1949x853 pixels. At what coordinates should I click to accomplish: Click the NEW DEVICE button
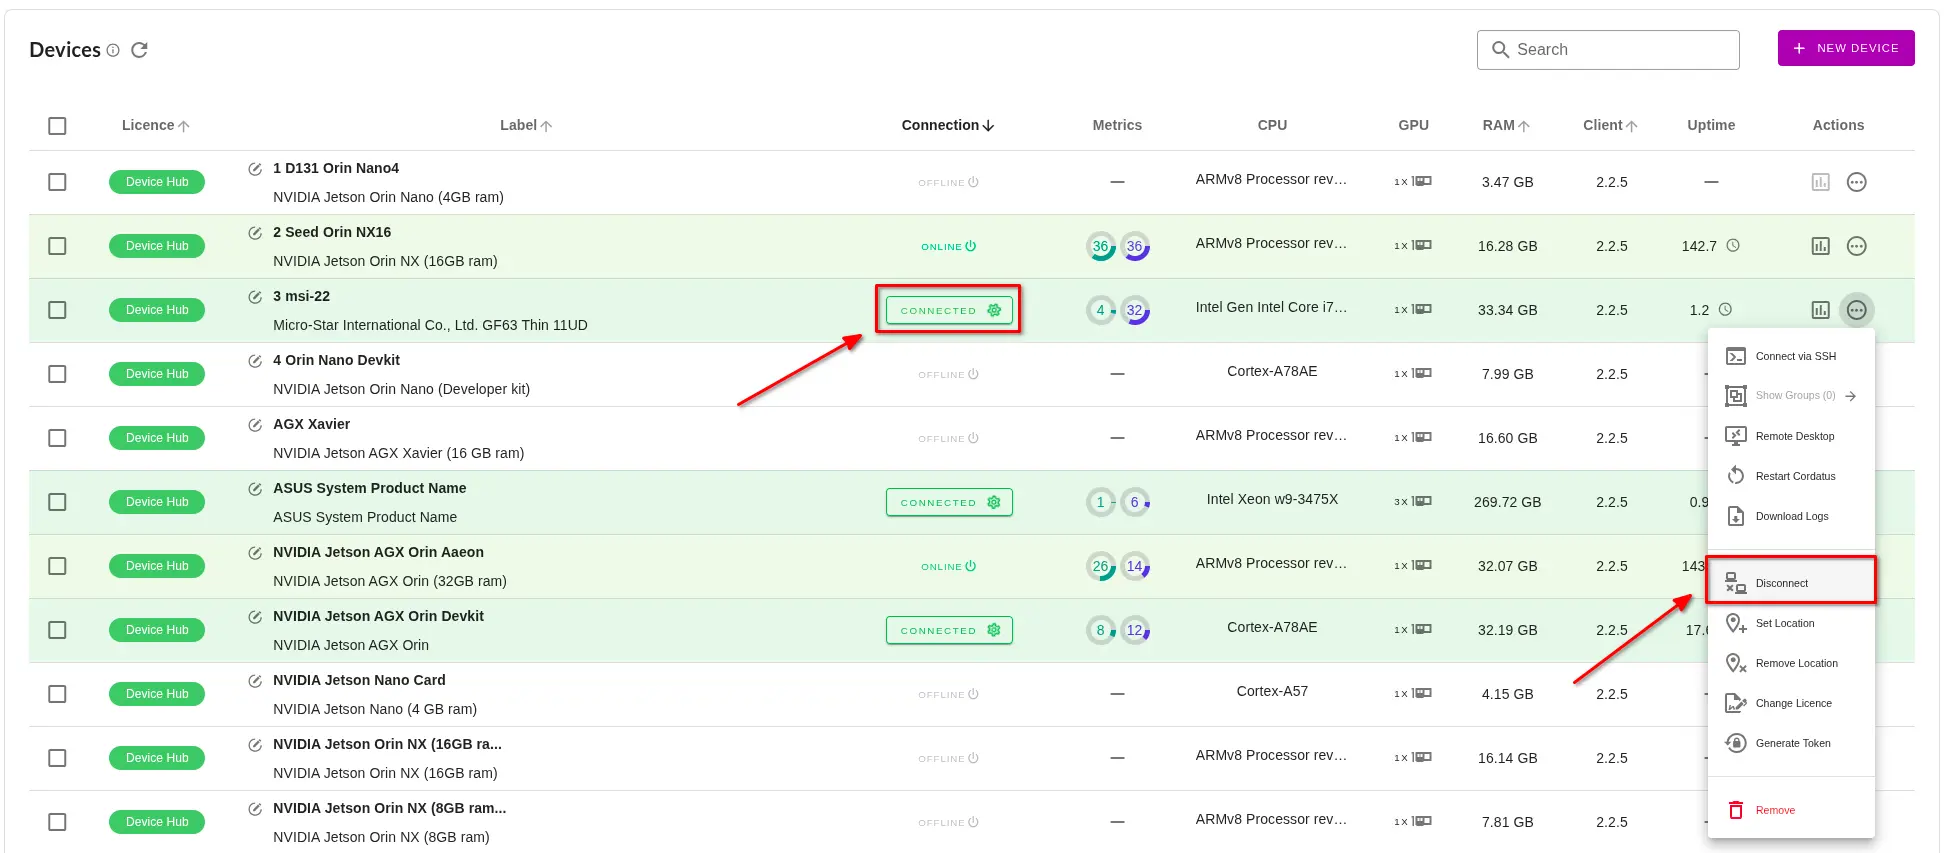tap(1845, 48)
